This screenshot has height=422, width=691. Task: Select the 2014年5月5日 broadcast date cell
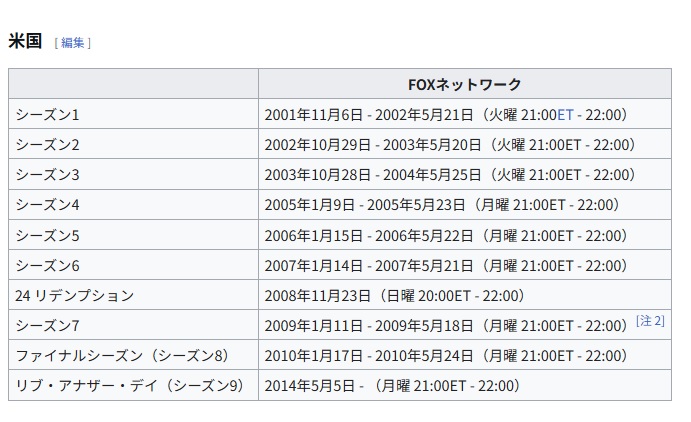392,385
